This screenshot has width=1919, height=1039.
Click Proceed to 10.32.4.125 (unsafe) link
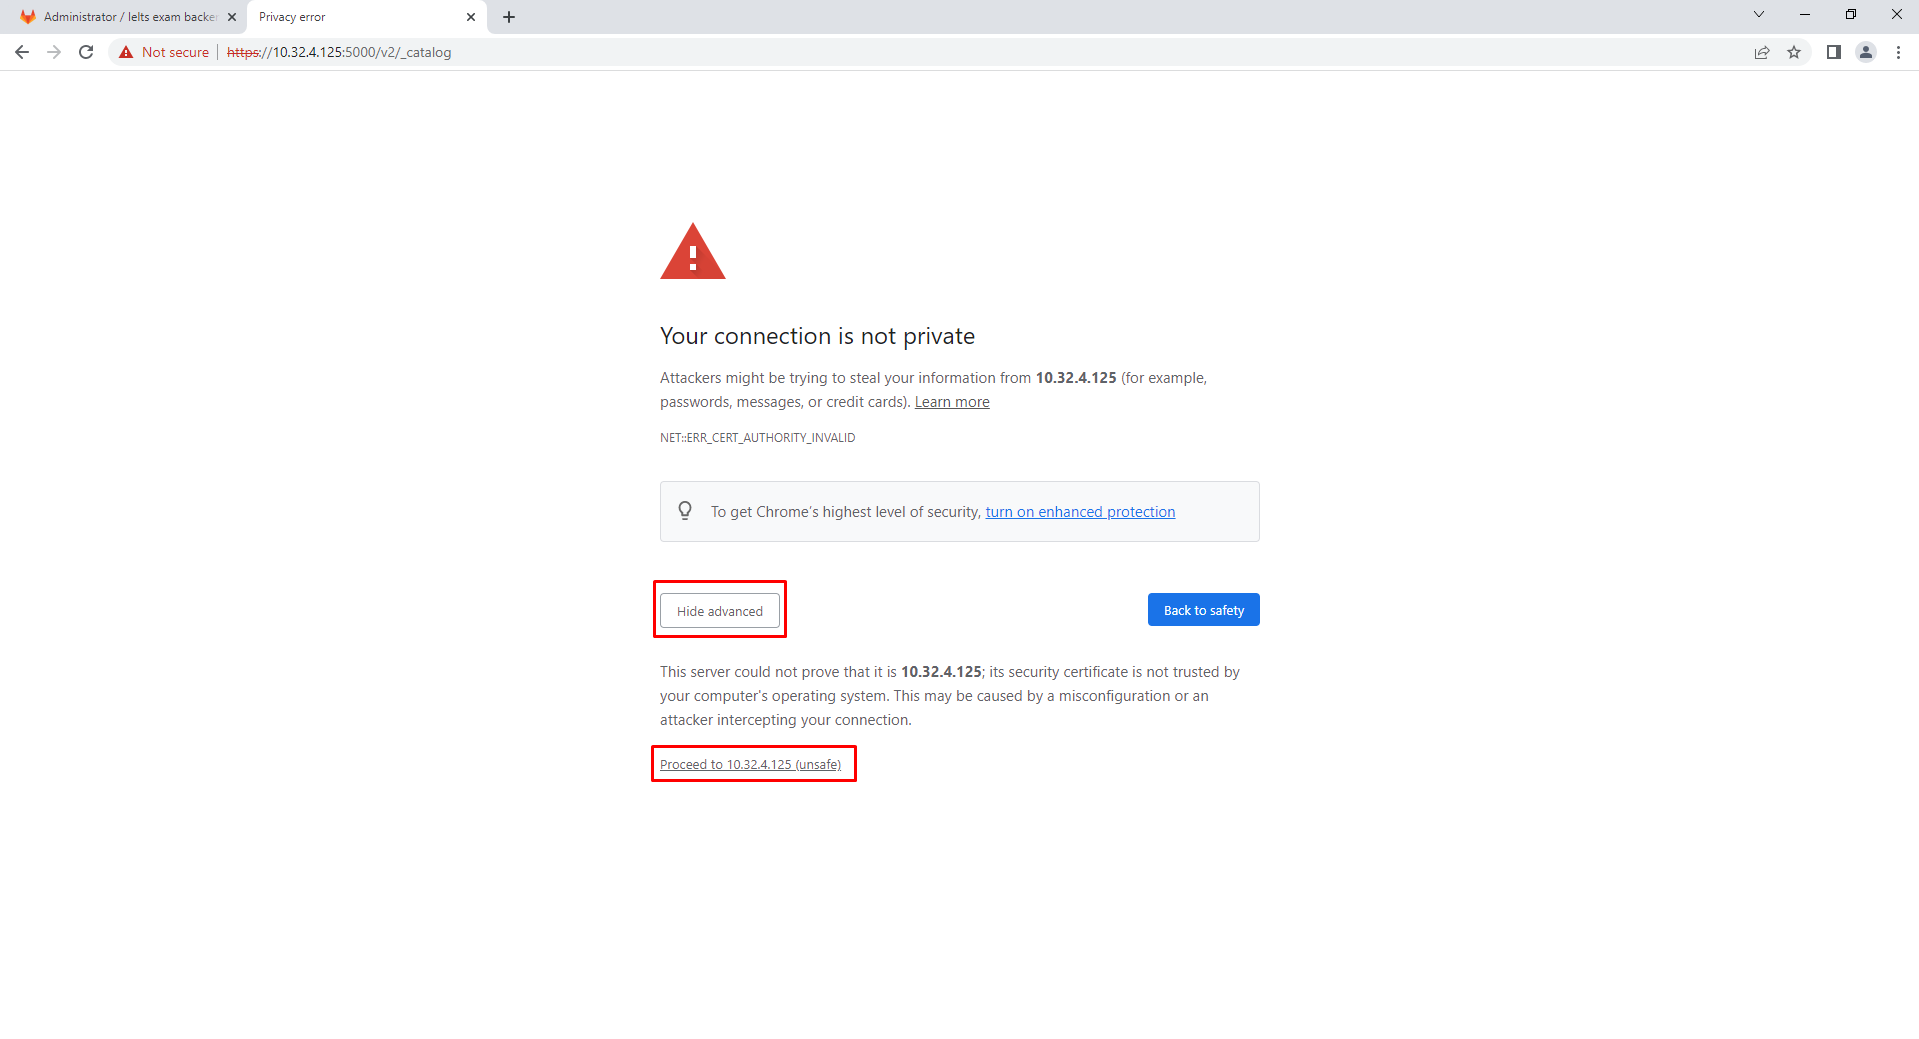tap(751, 765)
